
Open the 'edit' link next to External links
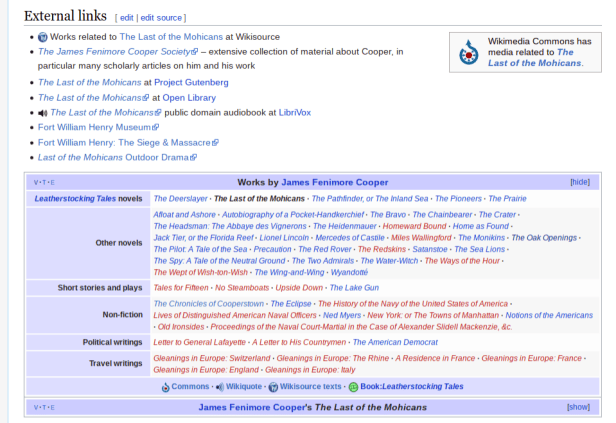[x=126, y=17]
